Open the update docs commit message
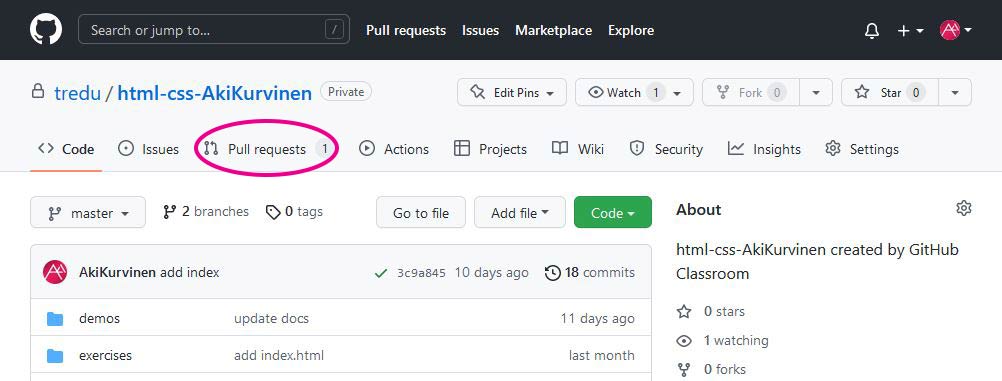The height and width of the screenshot is (381, 1002). [272, 318]
